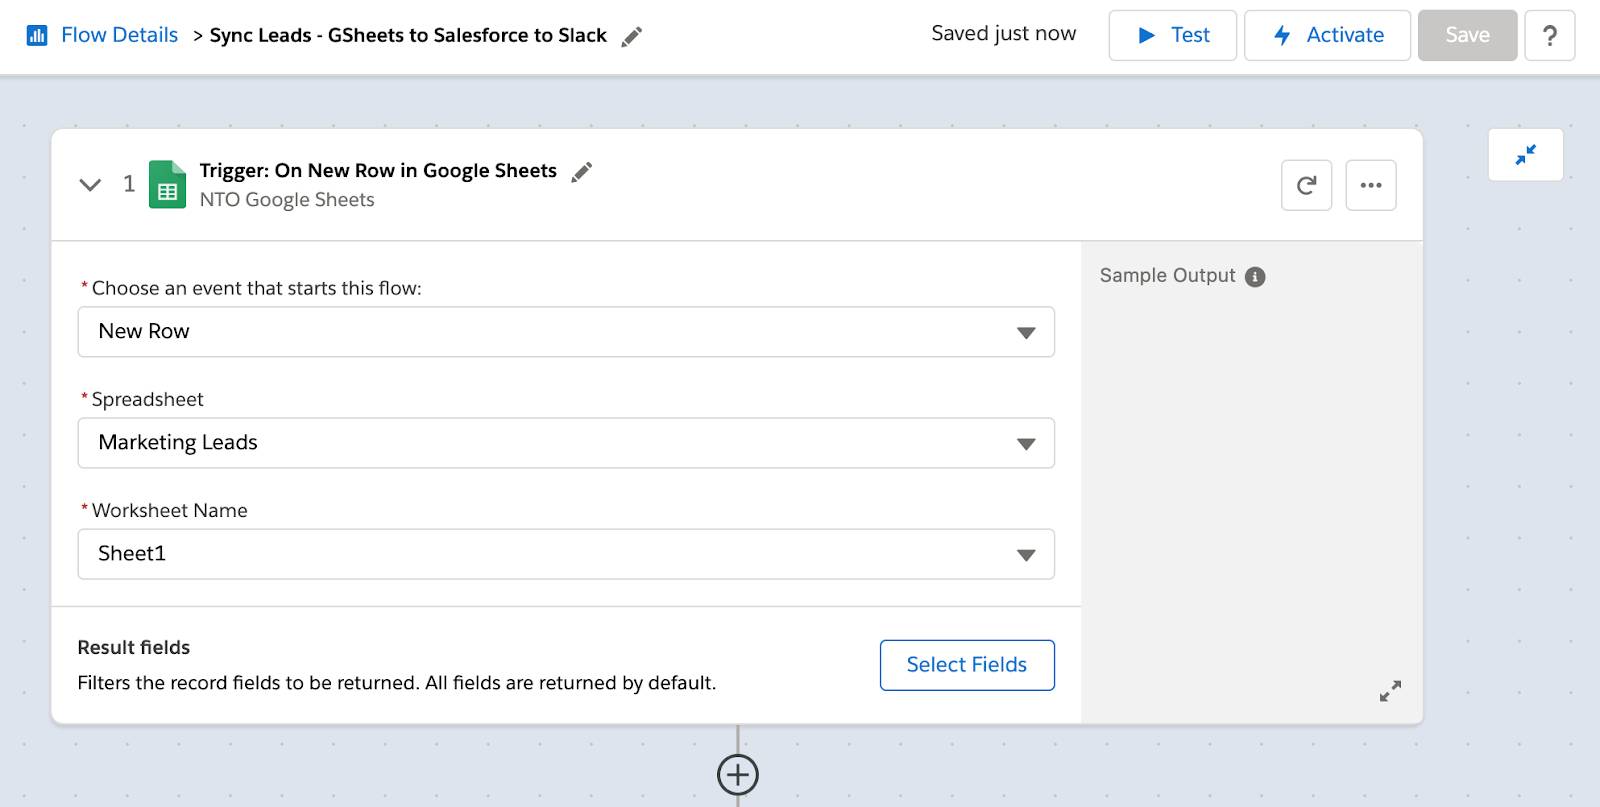Click the Result fields heading
Image resolution: width=1600 pixels, height=807 pixels.
(x=134, y=647)
